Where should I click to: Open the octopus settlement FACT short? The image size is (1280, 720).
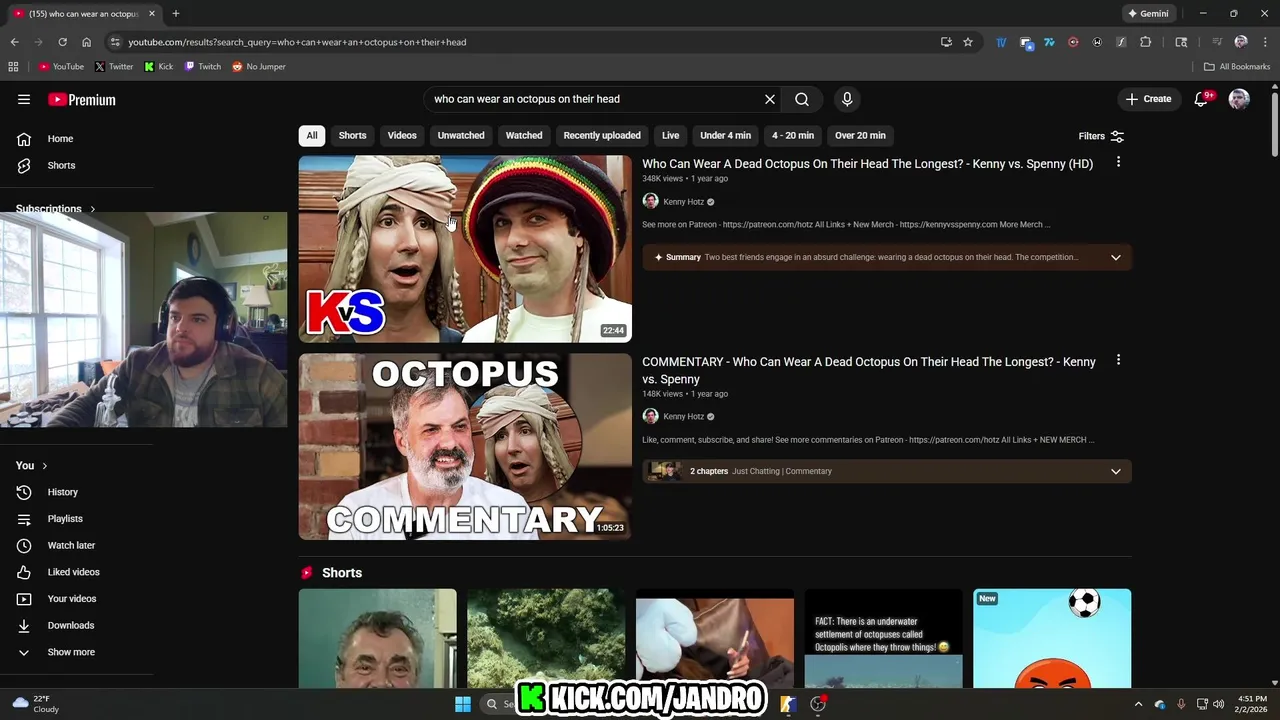884,638
